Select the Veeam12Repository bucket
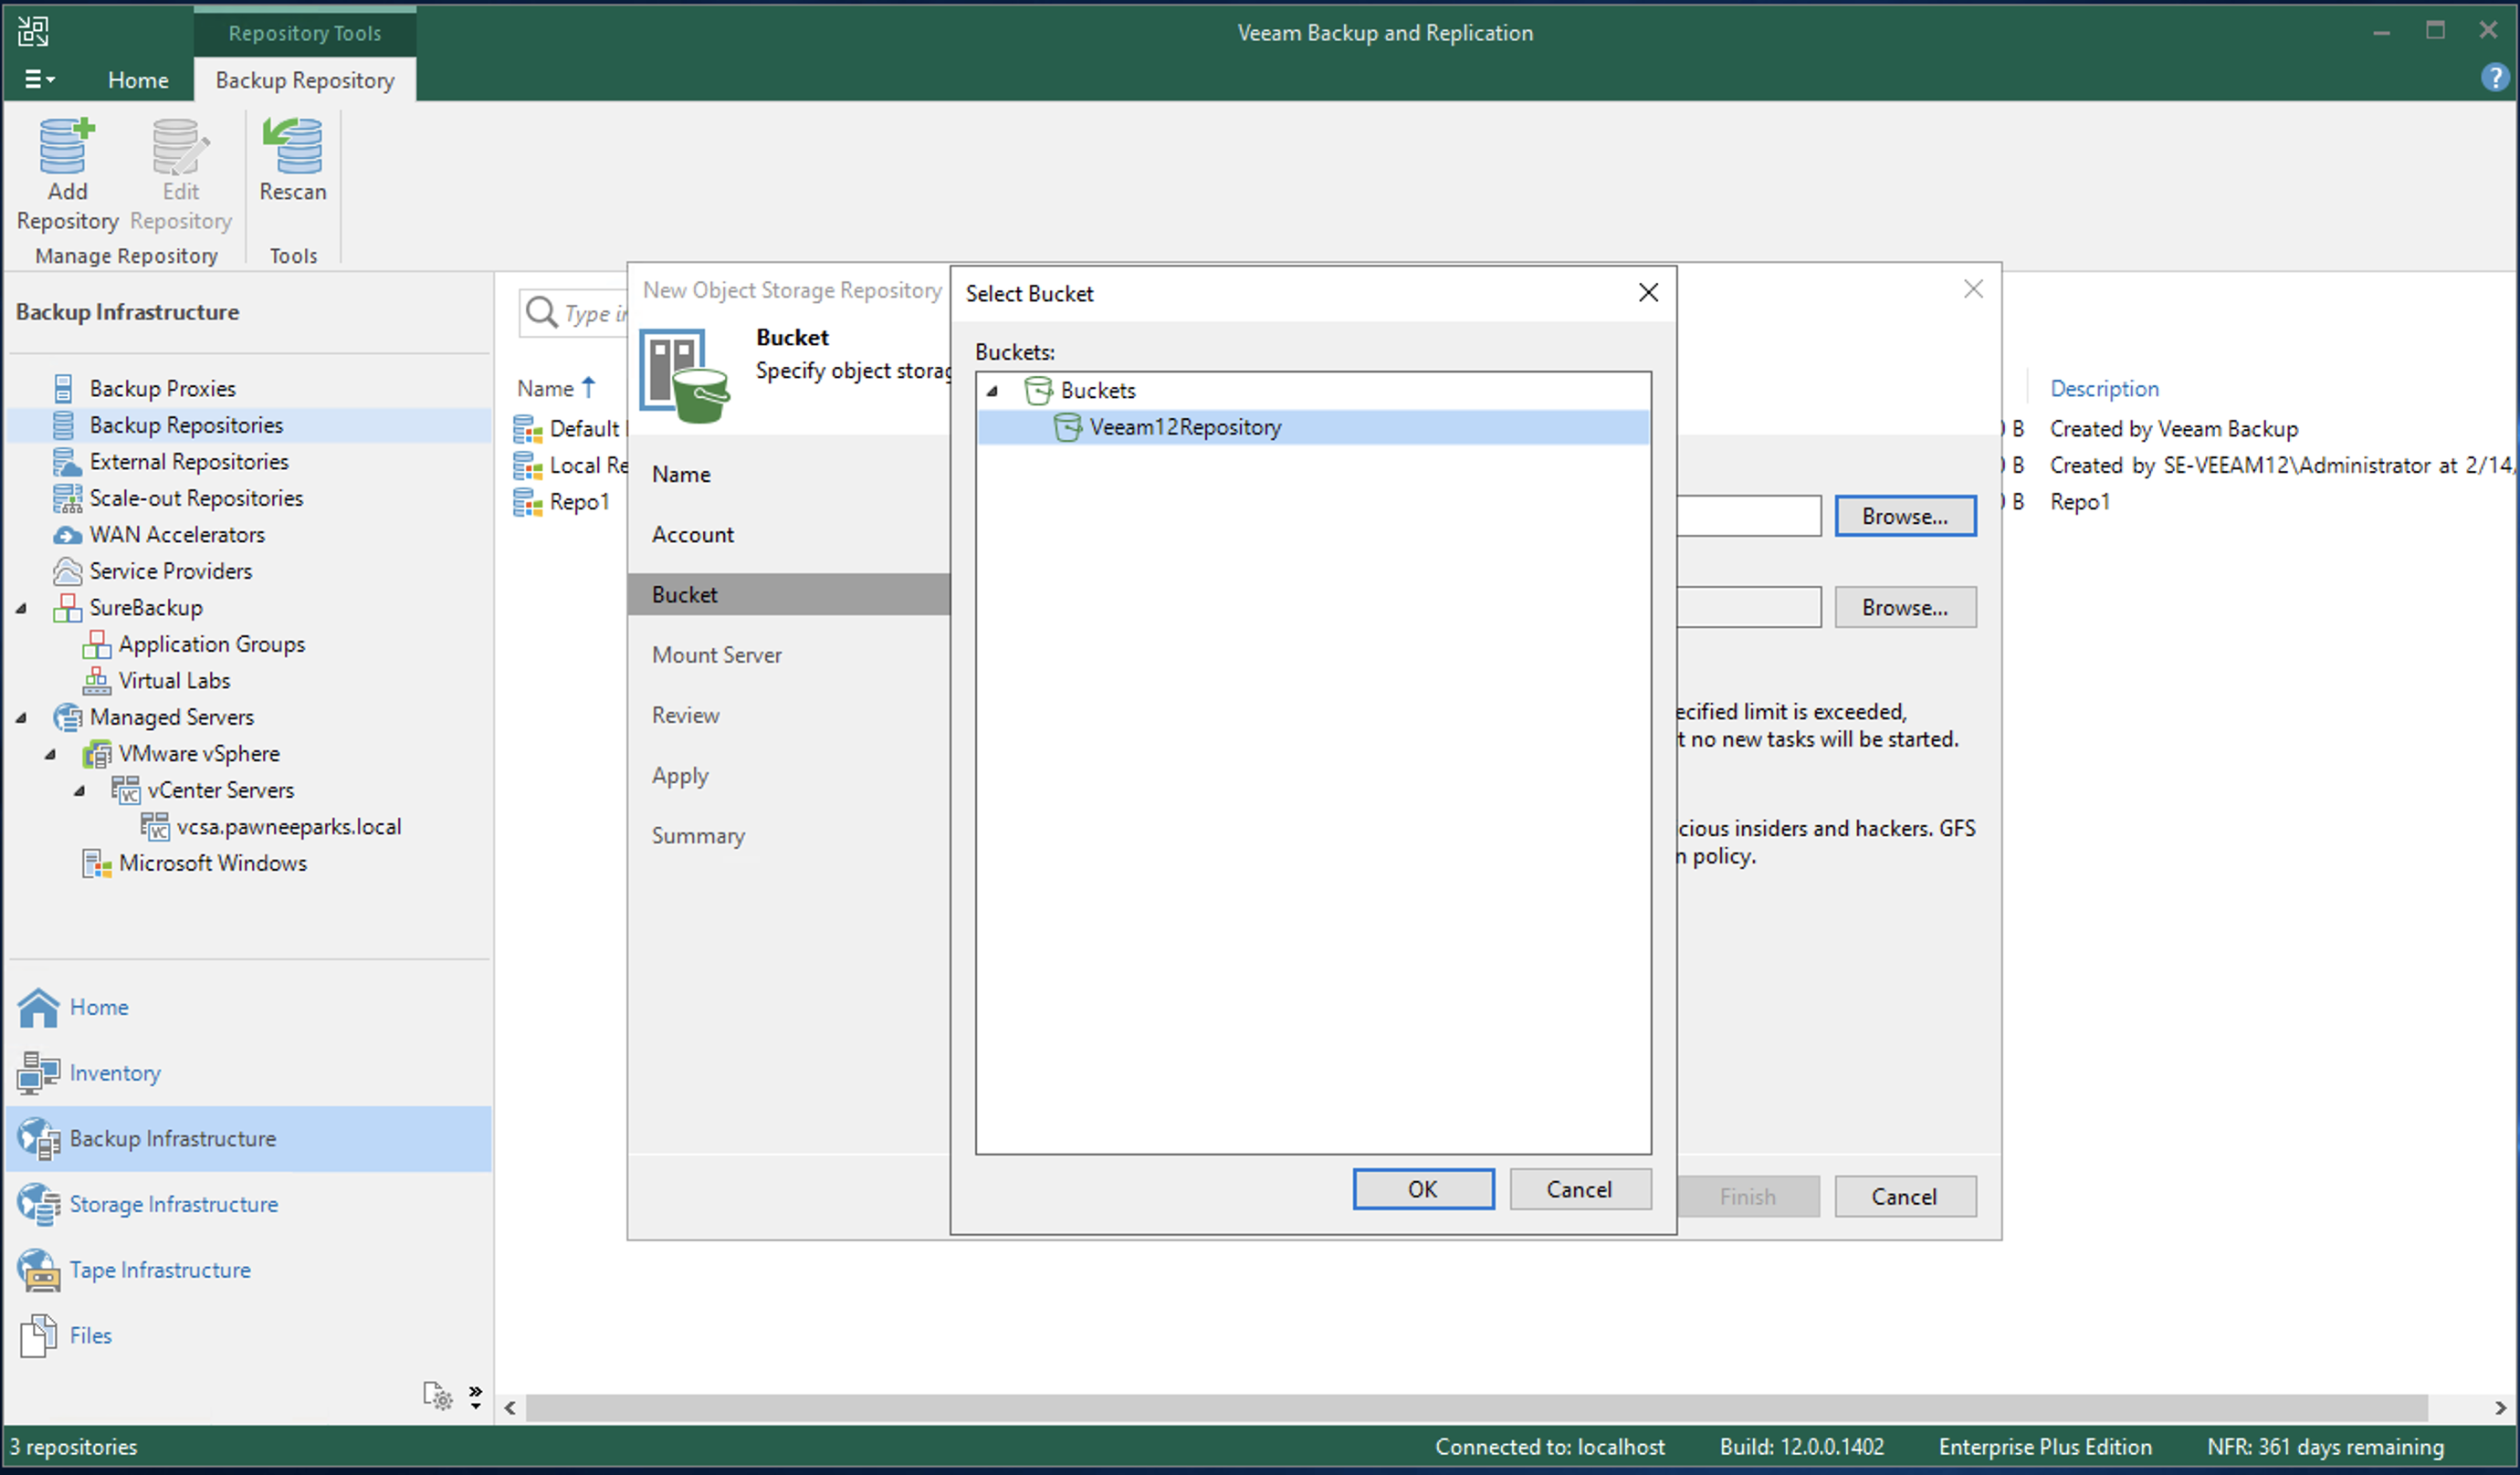Screen dimensions: 2520x1475 1313,427
